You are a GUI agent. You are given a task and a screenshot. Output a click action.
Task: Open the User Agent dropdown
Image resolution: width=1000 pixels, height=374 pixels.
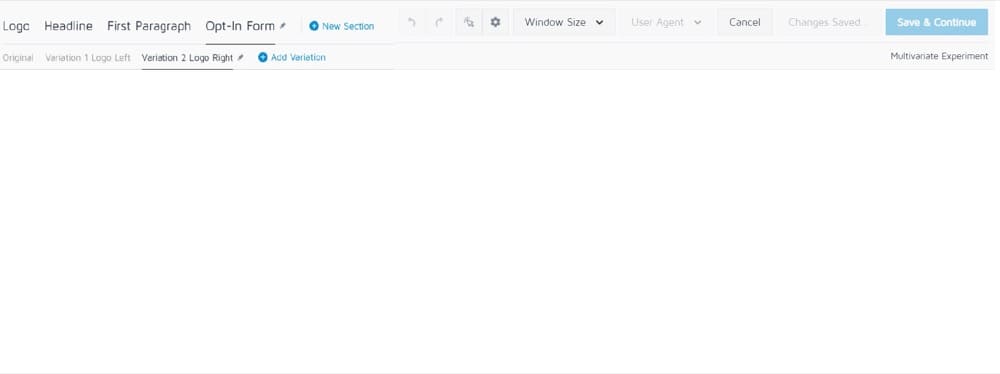[x=666, y=22]
